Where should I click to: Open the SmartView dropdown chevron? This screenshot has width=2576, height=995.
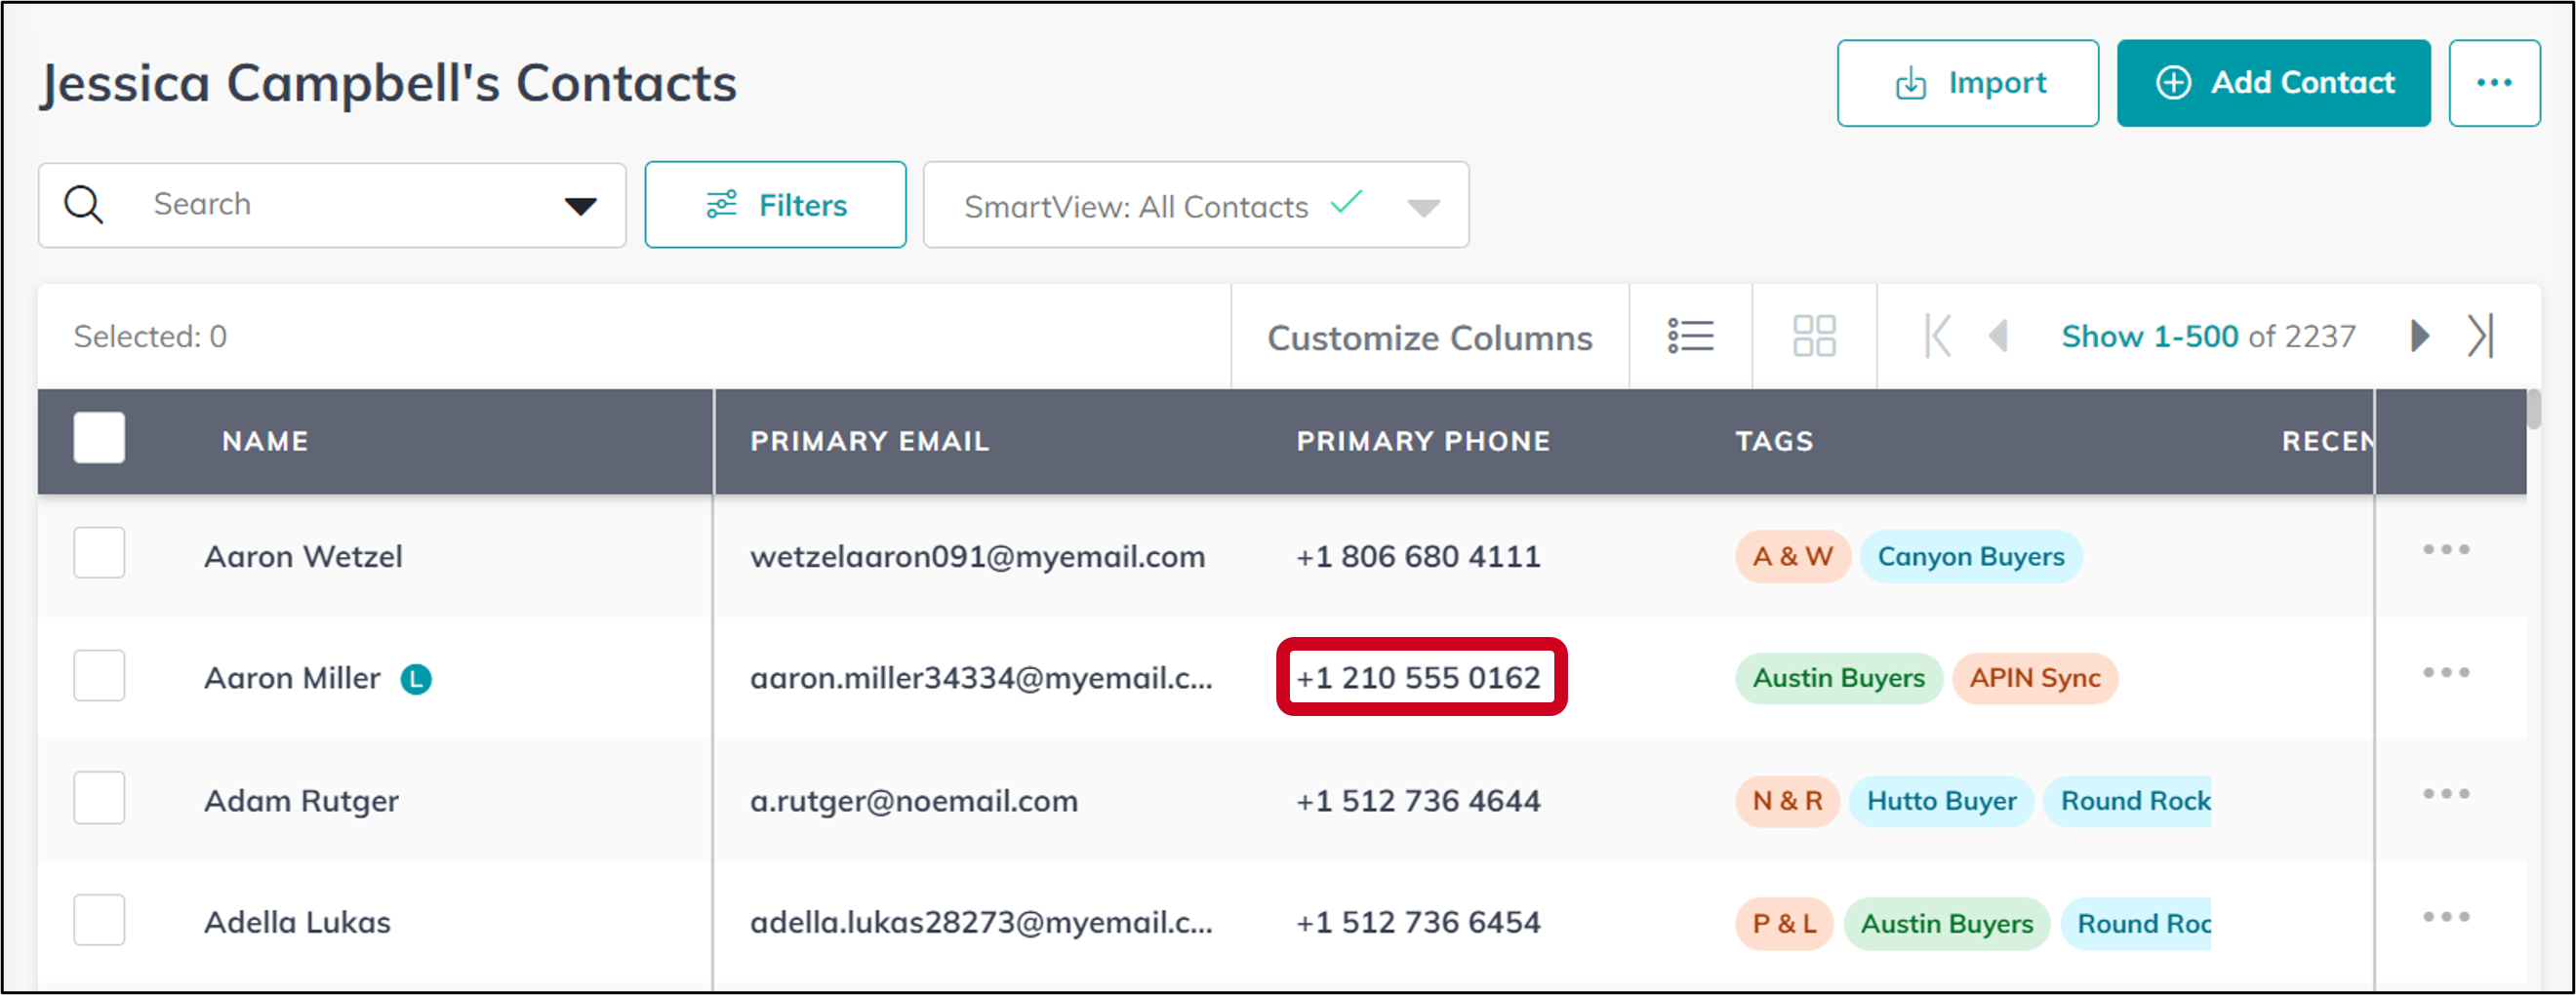pyautogui.click(x=1424, y=207)
